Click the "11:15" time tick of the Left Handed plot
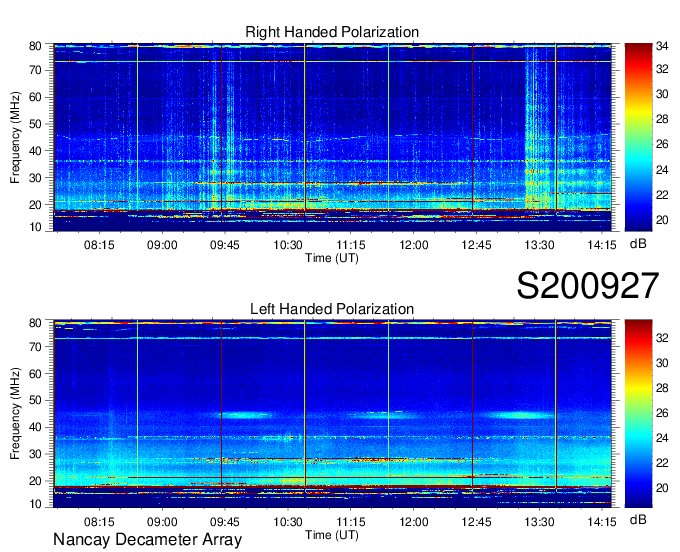680x552 pixels. click(350, 522)
